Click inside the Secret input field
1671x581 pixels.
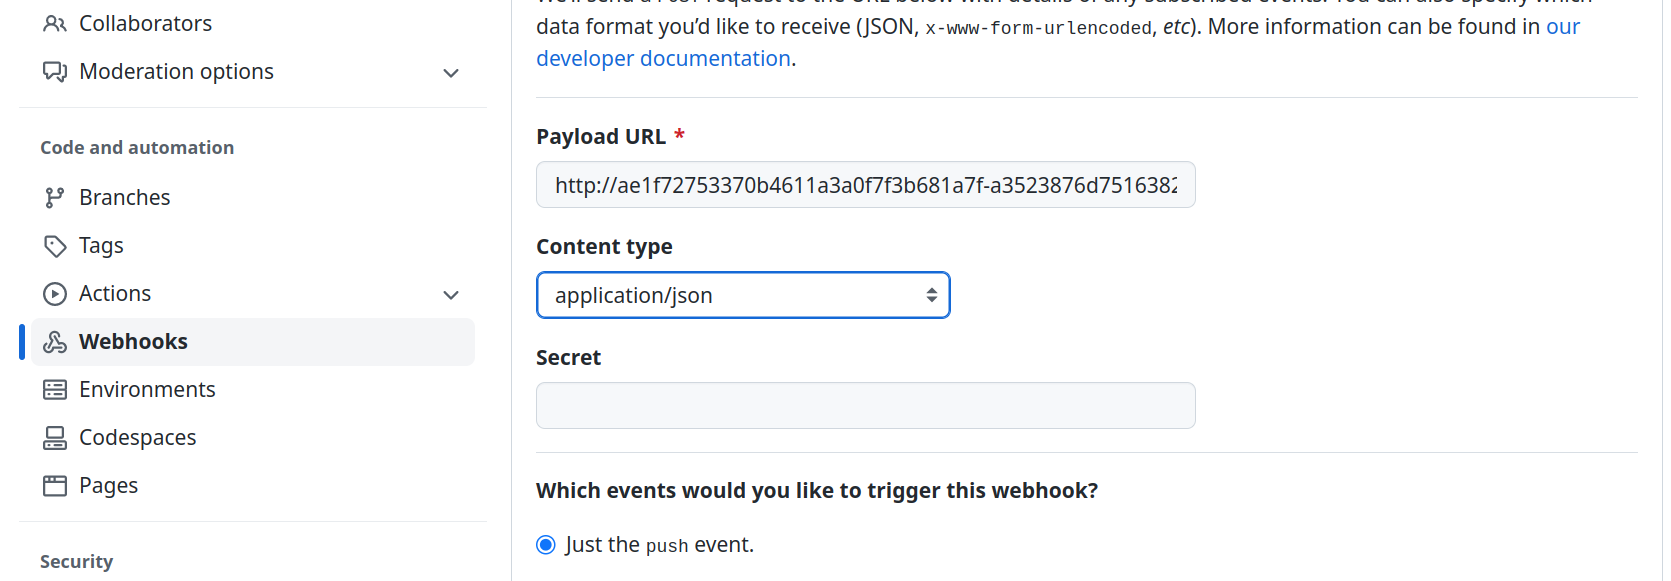click(865, 405)
